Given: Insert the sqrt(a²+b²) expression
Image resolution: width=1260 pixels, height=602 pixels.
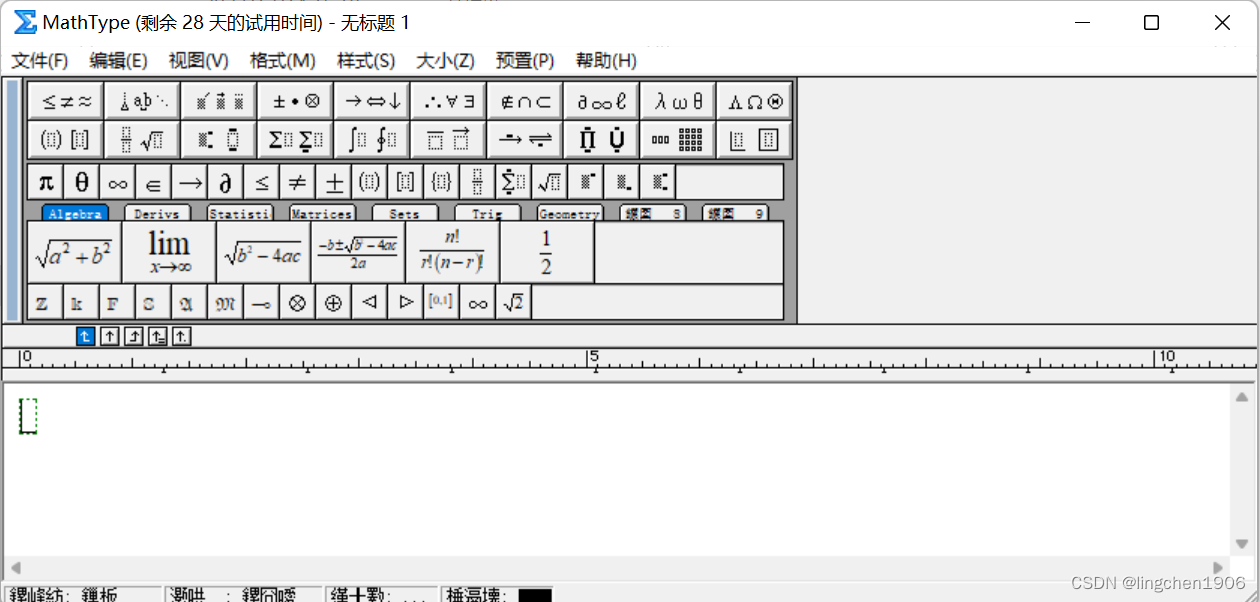Looking at the screenshot, I should [74, 252].
